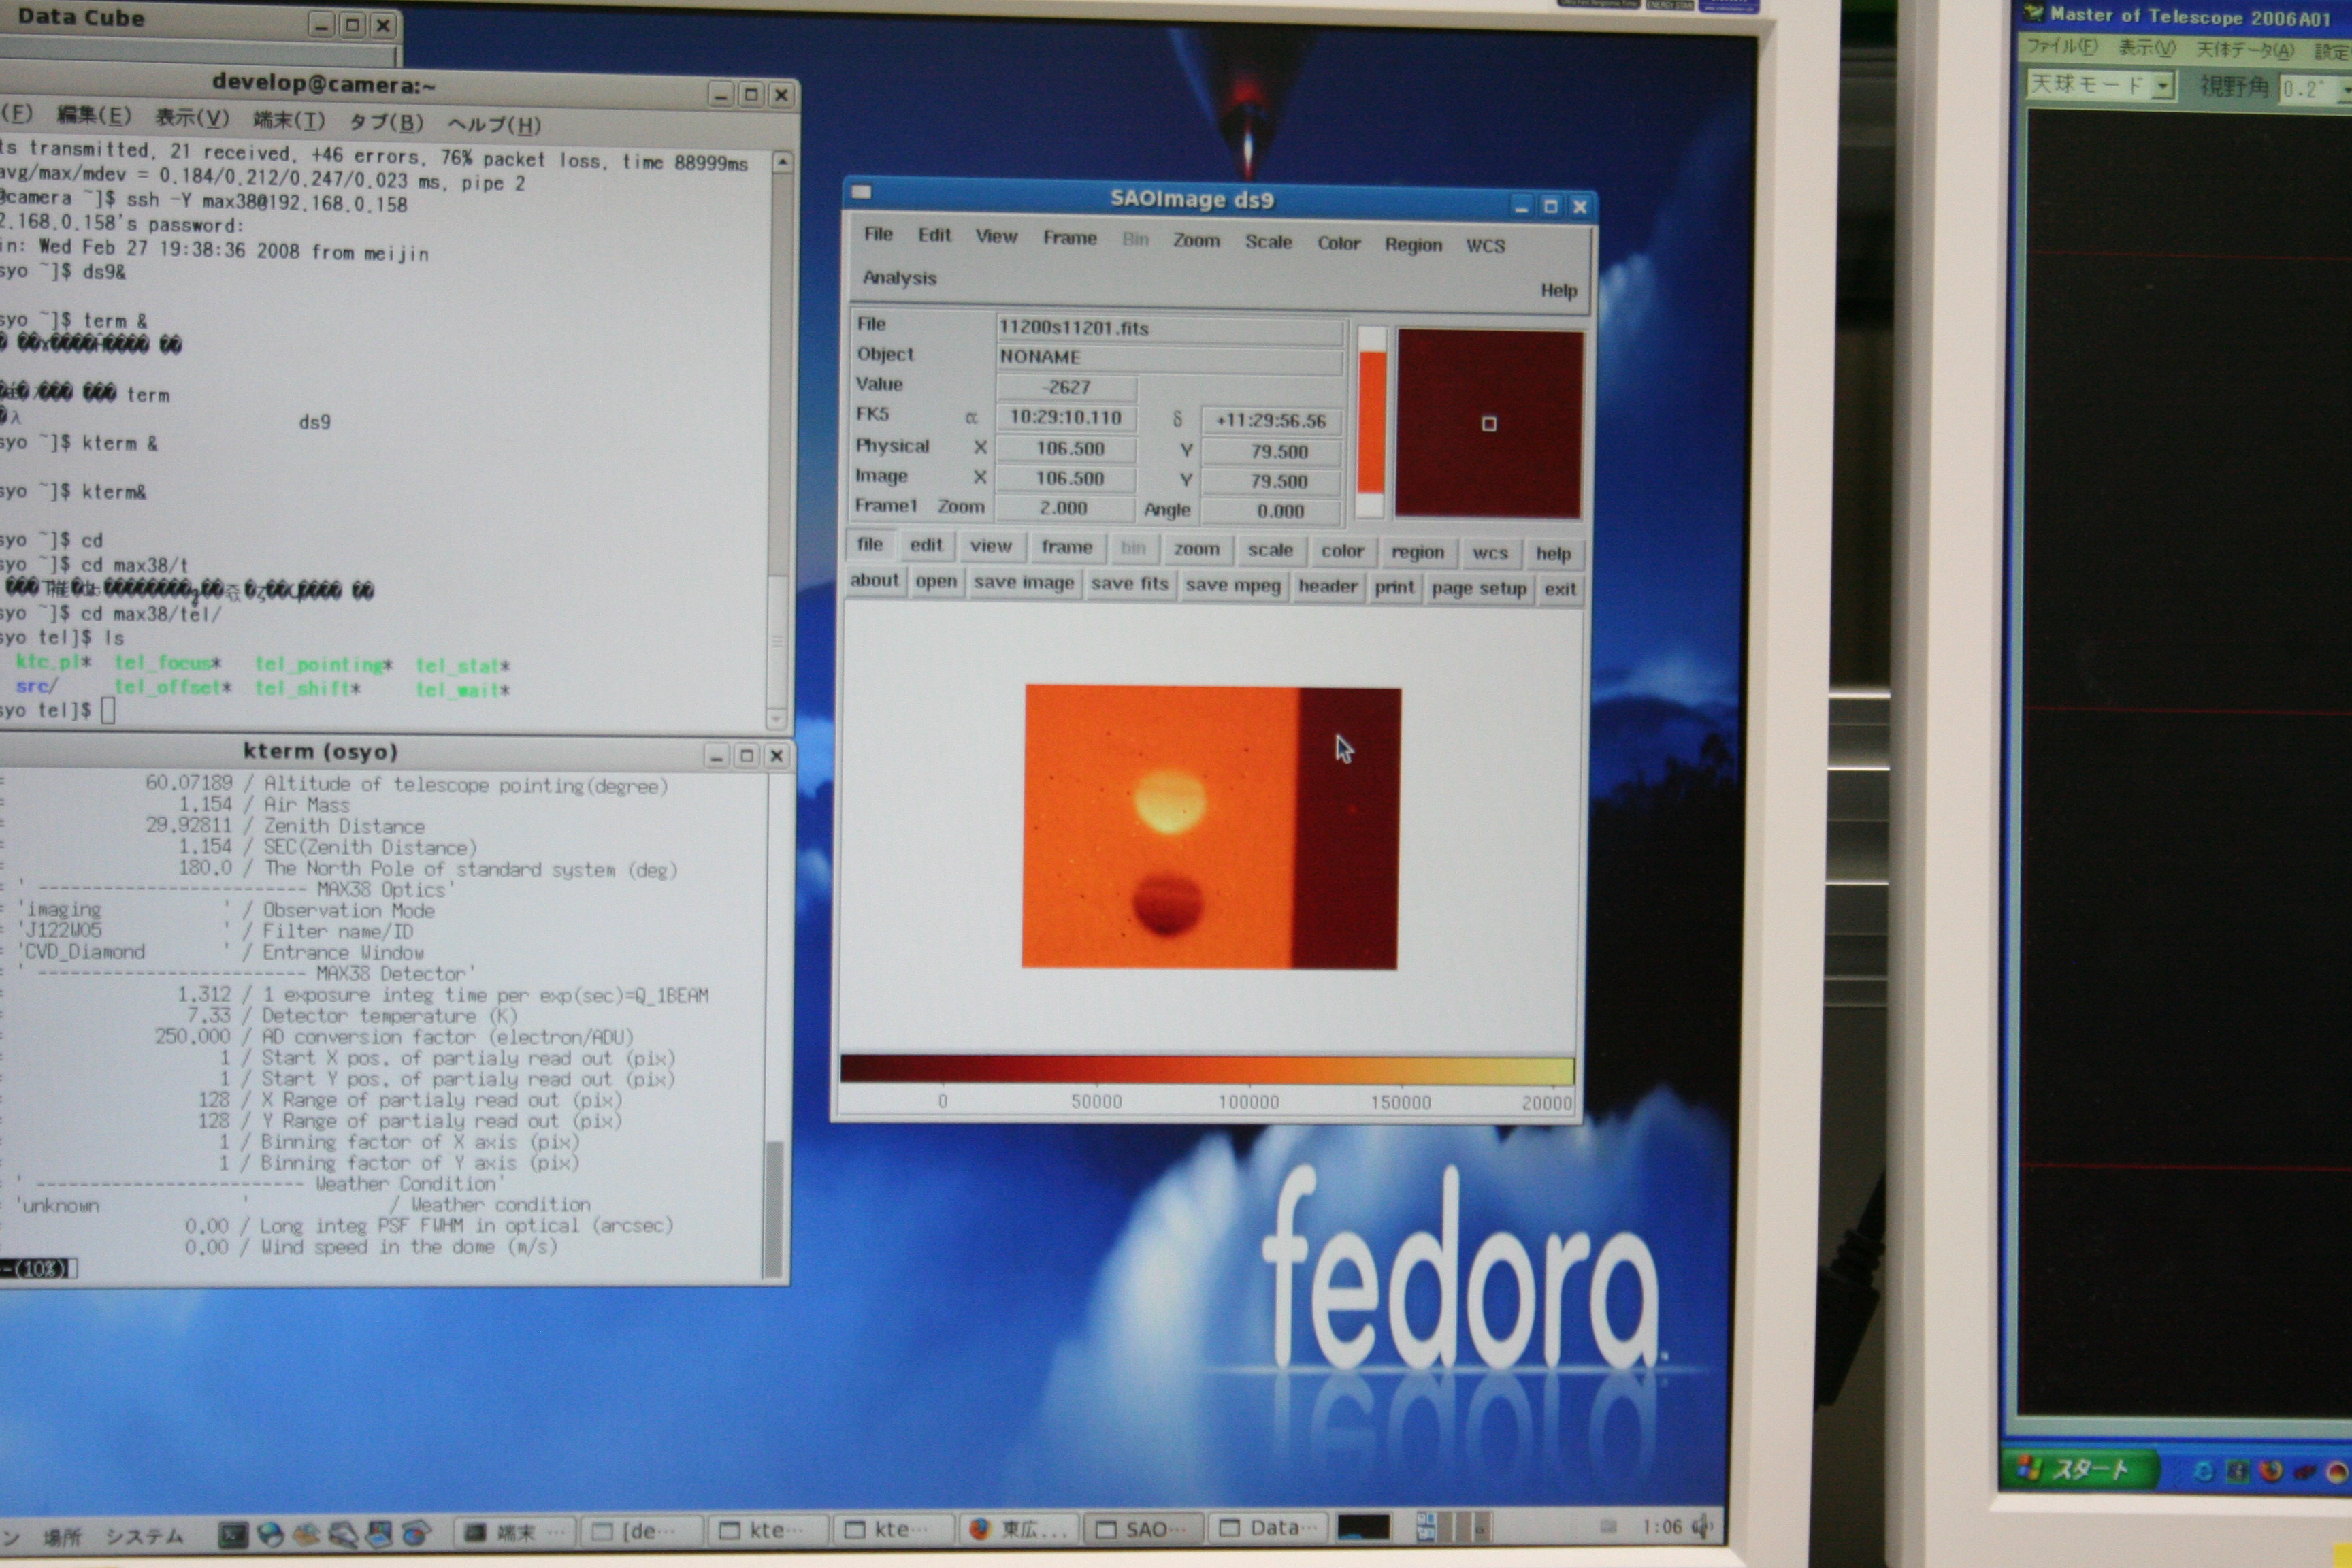The height and width of the screenshot is (1568, 2352).
Task: Click Internet Explorer quick launch icon
Action: coord(2203,1472)
